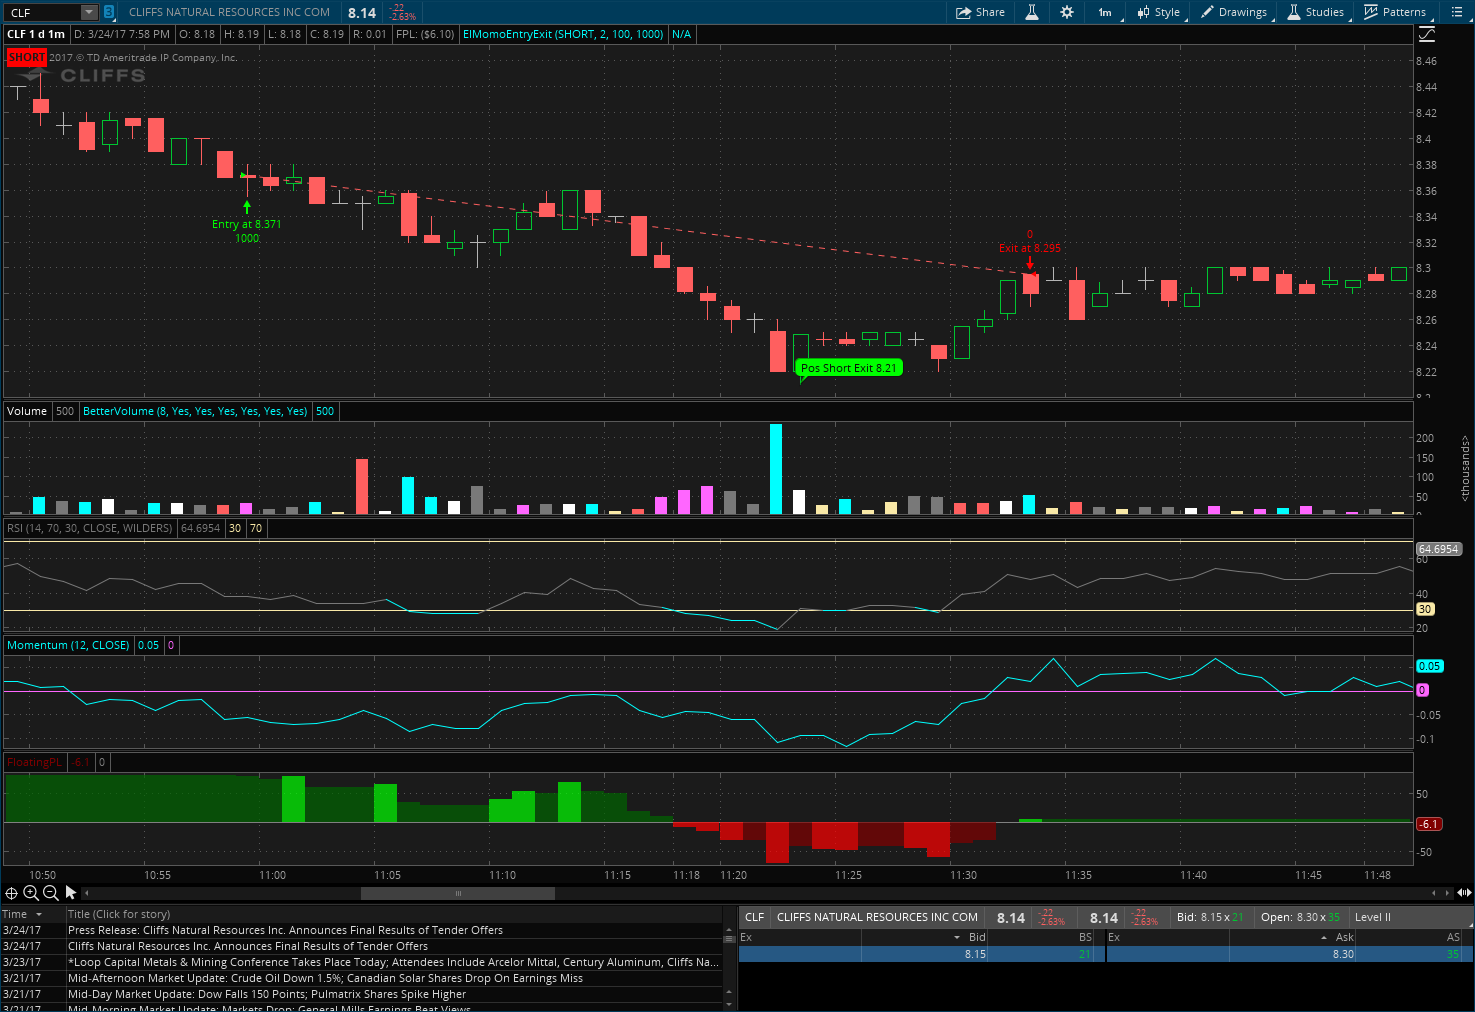Click Level II label

(1372, 917)
